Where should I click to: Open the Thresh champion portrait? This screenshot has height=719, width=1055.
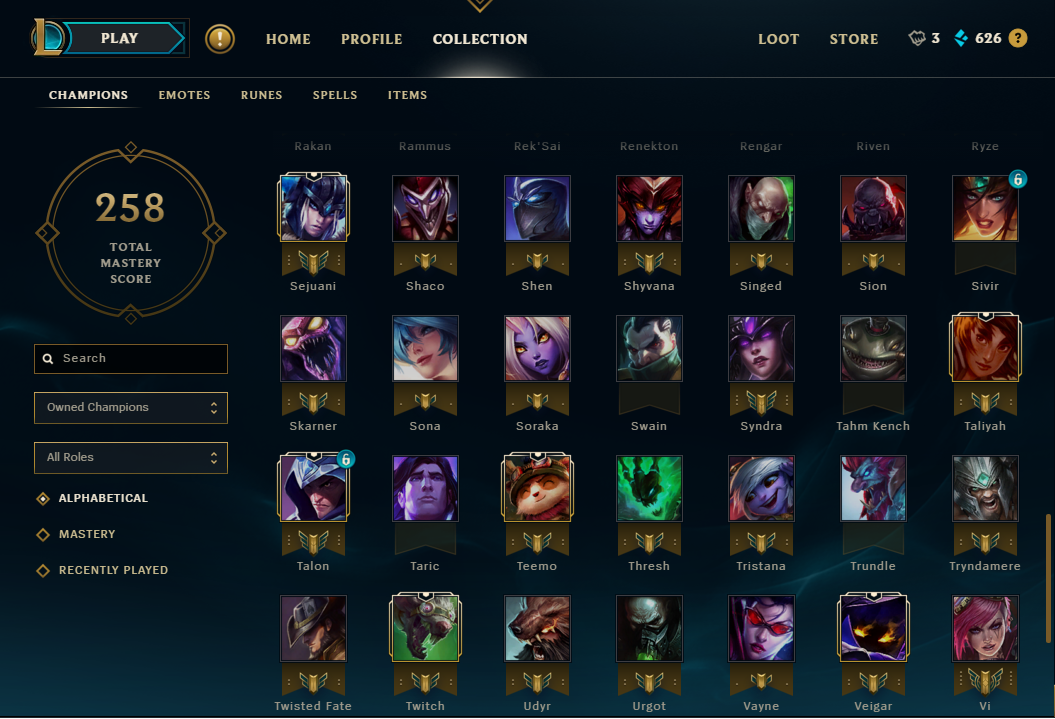pos(649,488)
